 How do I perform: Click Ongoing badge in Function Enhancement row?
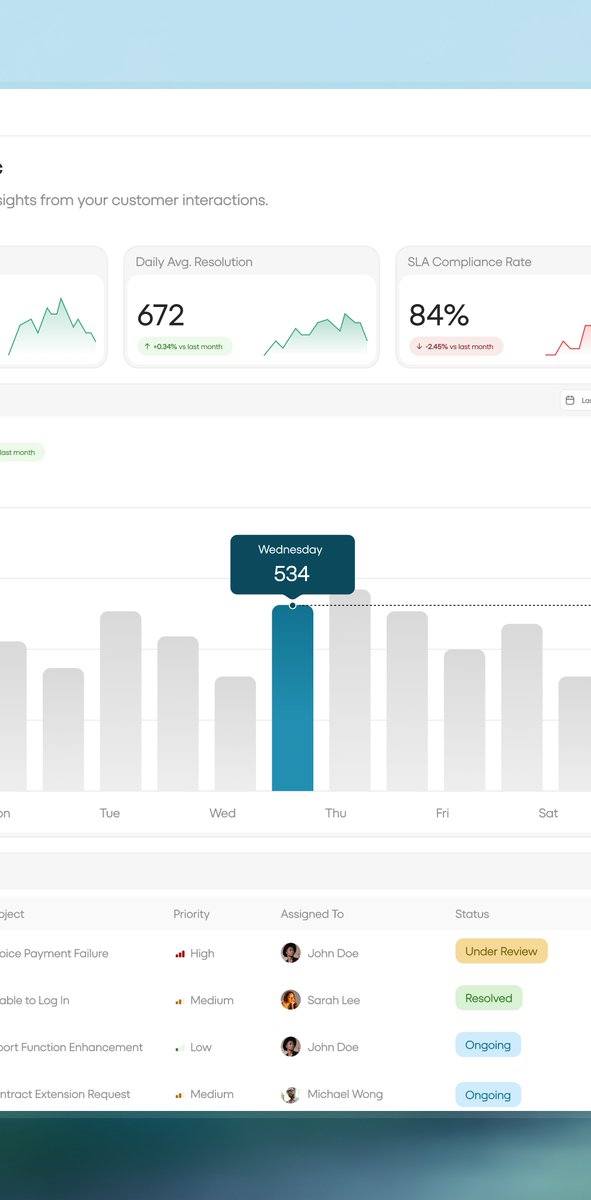tap(488, 1045)
